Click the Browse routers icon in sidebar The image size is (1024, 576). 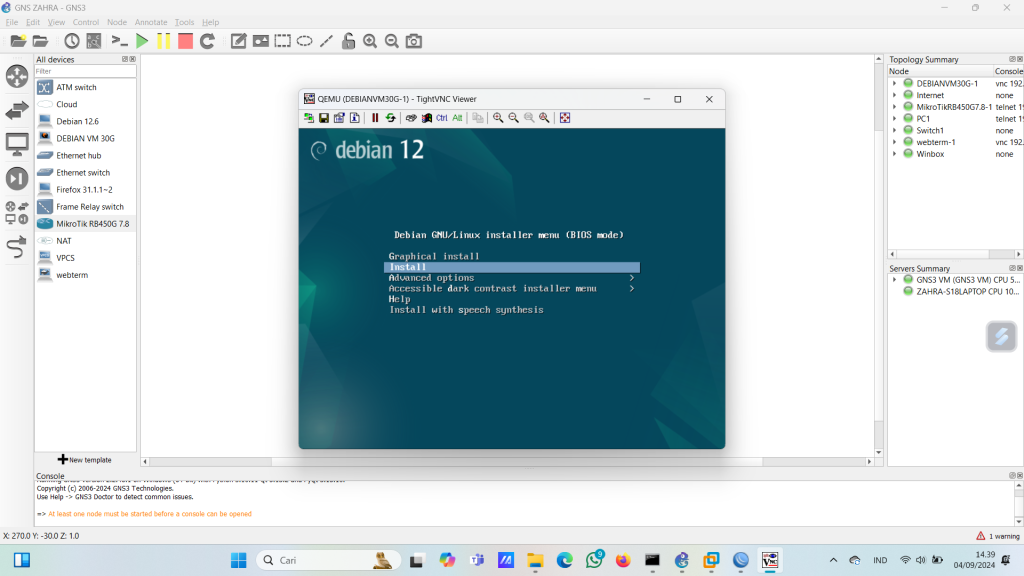[x=17, y=76]
